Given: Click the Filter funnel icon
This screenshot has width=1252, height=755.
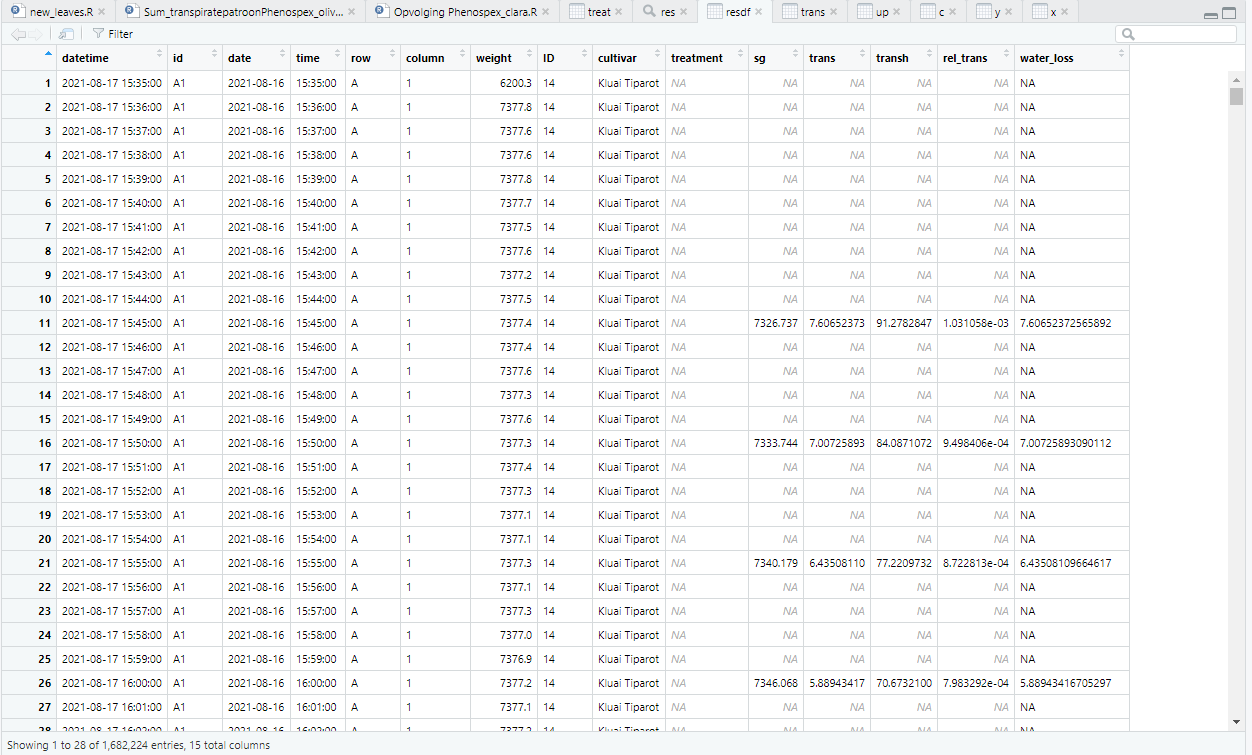Looking at the screenshot, I should coord(98,34).
